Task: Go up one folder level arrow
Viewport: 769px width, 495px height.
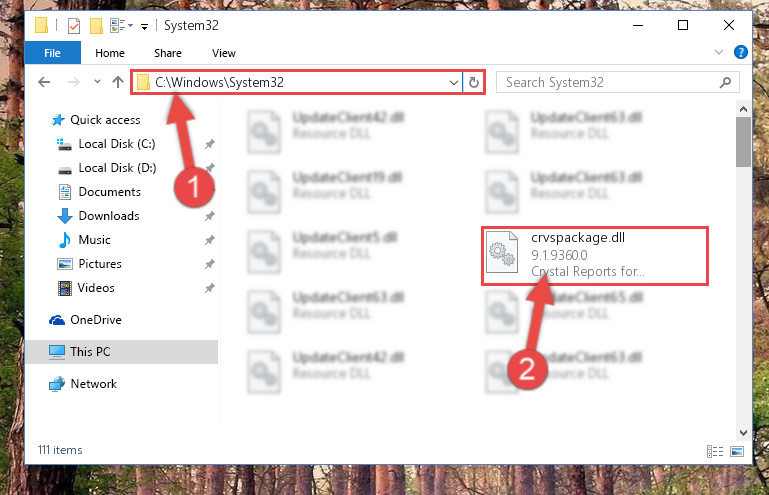Action: (x=118, y=82)
